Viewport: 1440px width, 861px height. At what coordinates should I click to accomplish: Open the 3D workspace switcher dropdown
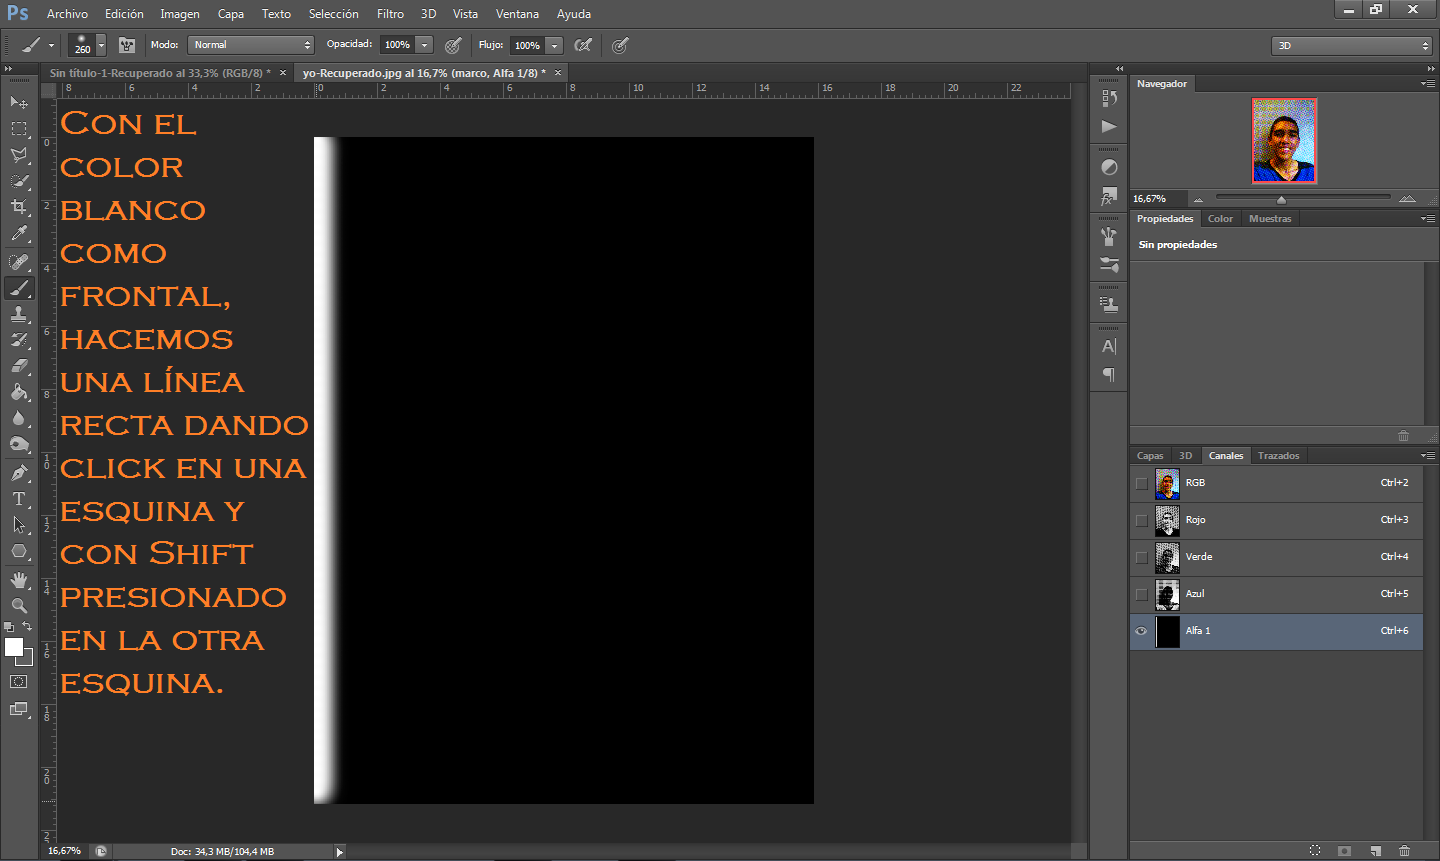1352,45
